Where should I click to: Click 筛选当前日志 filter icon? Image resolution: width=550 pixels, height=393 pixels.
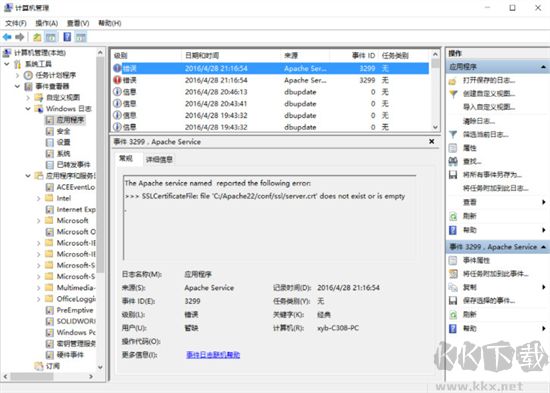453,134
